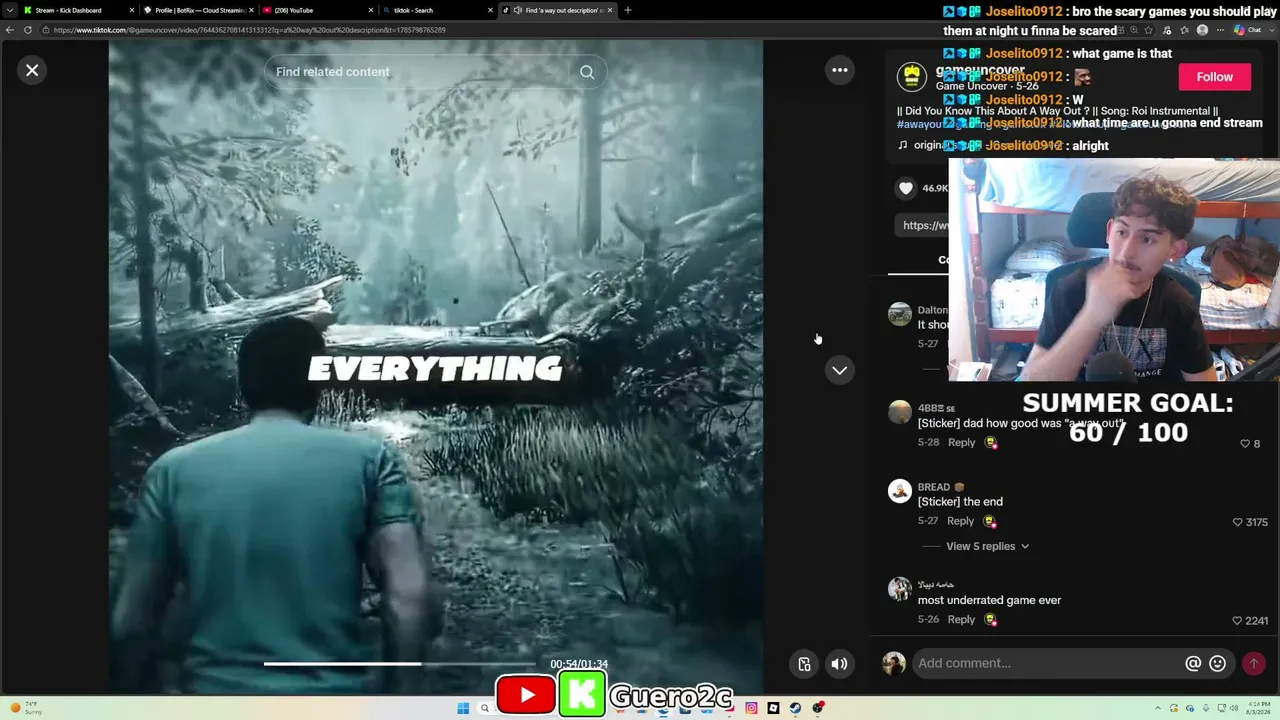Screen dimensions: 1280x720
Task: Toggle auto-scroll button beside the volume control
Action: pos(804,663)
